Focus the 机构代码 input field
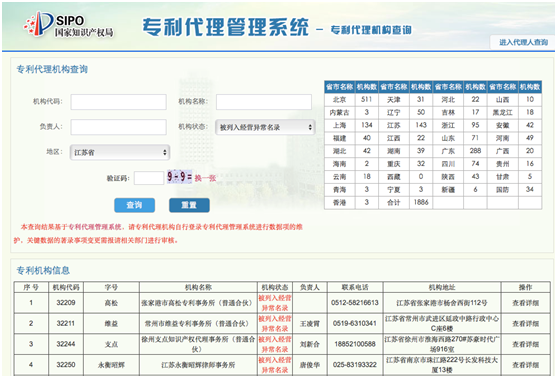 [118, 102]
